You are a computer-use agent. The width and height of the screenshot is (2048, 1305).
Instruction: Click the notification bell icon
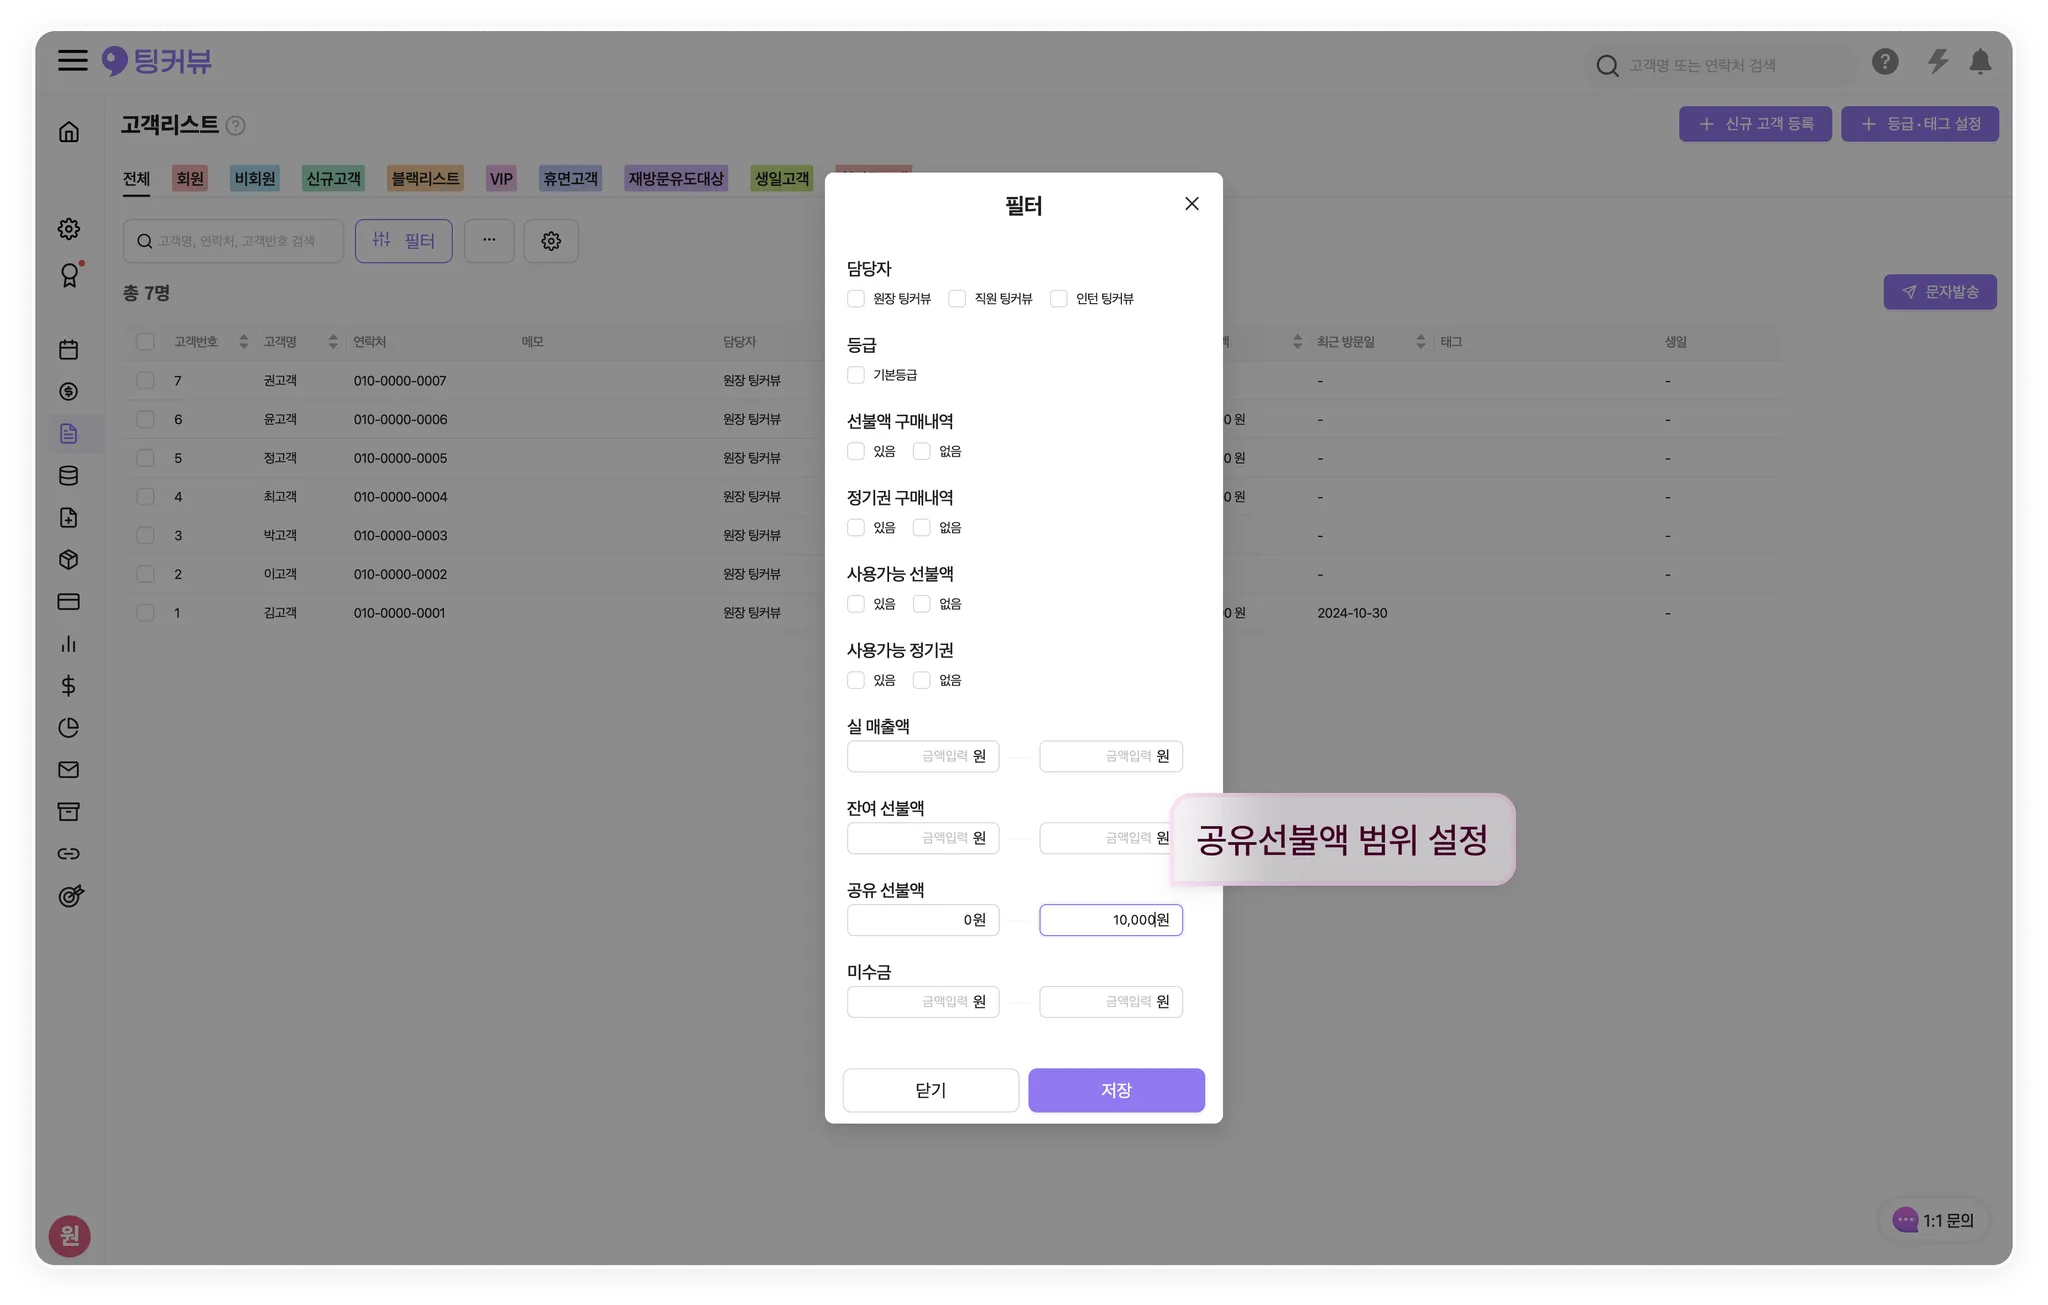pyautogui.click(x=1979, y=62)
